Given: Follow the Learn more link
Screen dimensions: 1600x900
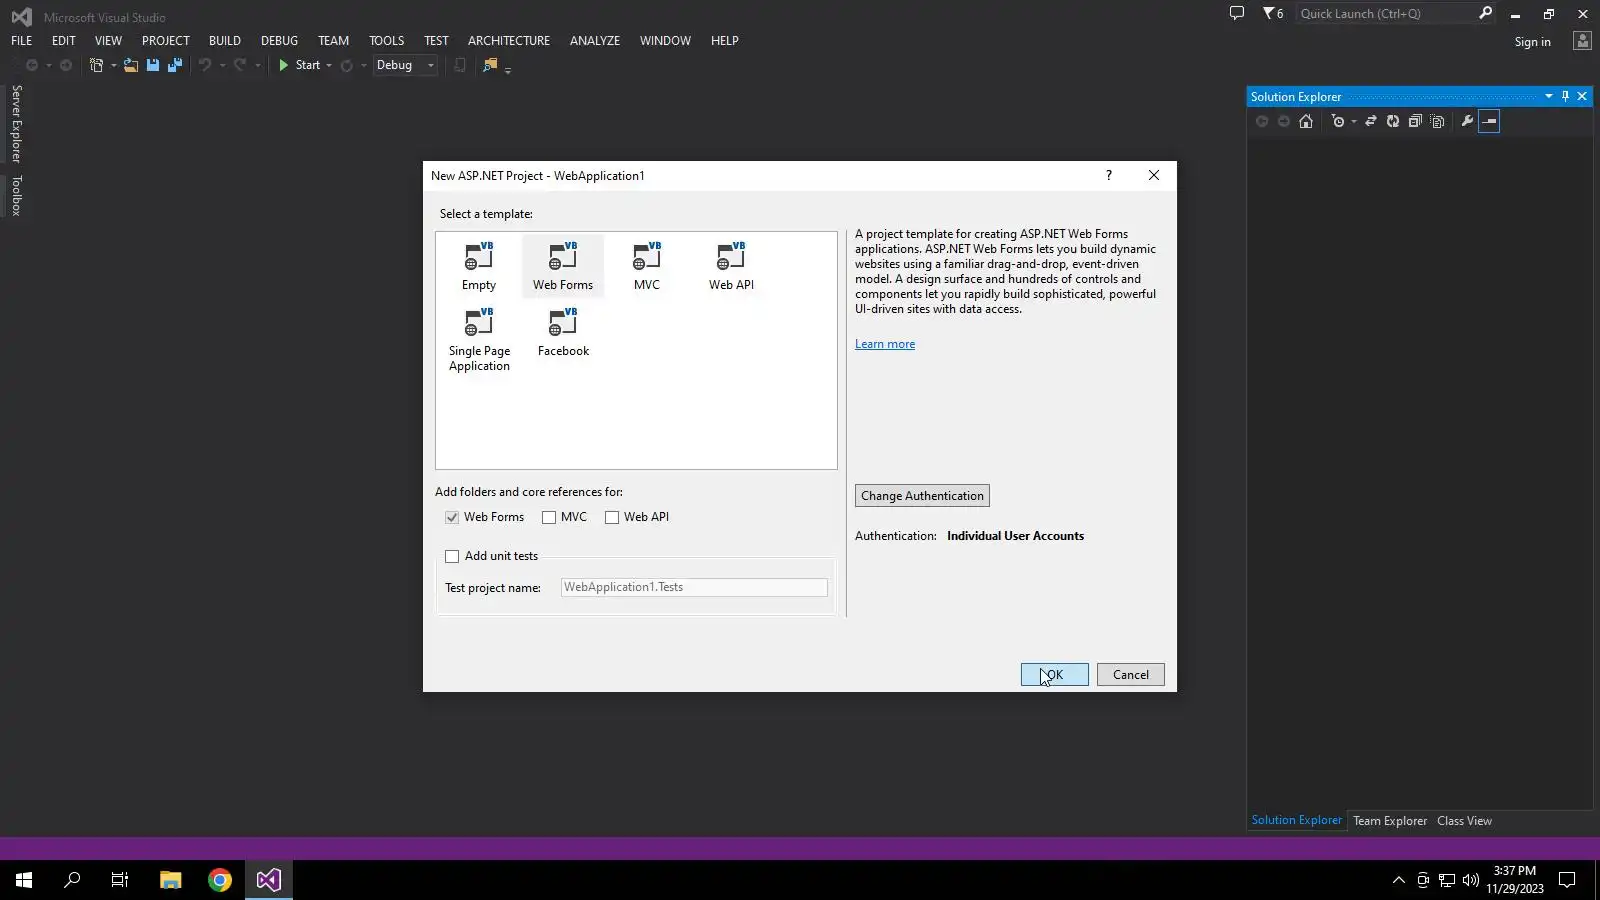Looking at the screenshot, I should click(x=885, y=344).
